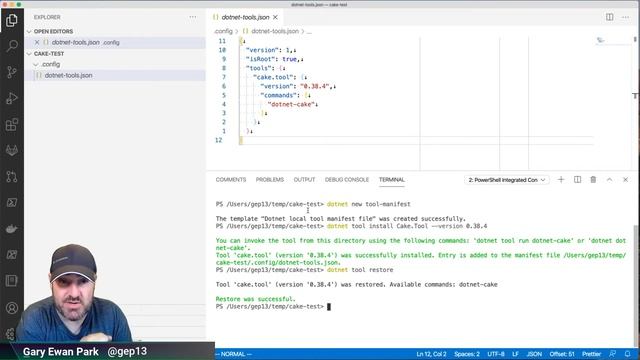
Task: Click Ln 12, Col 2 in status bar
Action: click(x=431, y=354)
